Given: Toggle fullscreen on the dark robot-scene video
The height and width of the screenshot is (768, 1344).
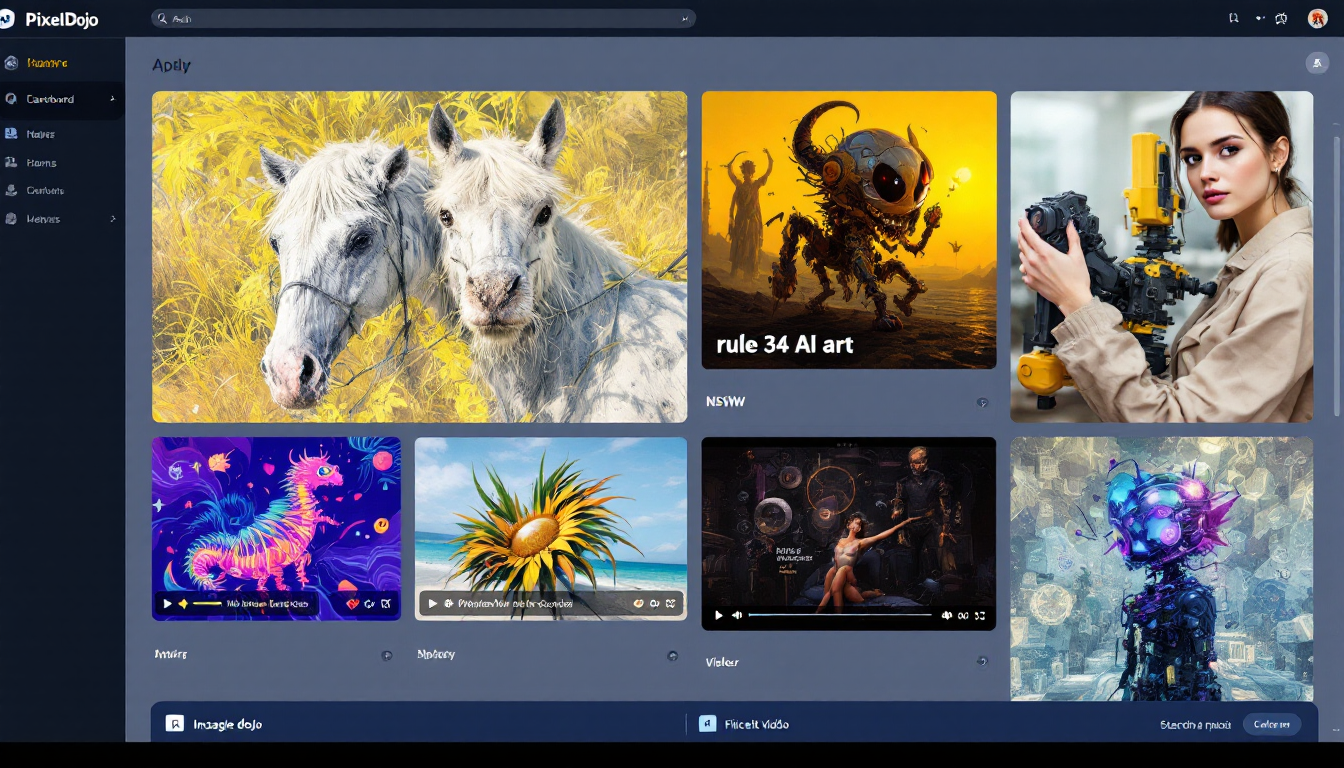Looking at the screenshot, I should [x=980, y=616].
